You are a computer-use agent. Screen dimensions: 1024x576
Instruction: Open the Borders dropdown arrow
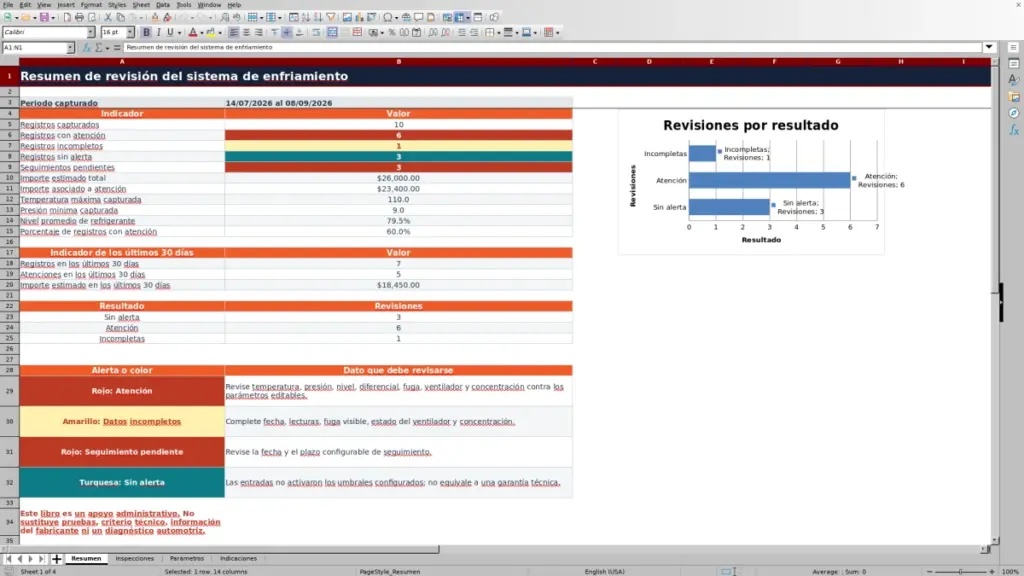click(x=498, y=32)
